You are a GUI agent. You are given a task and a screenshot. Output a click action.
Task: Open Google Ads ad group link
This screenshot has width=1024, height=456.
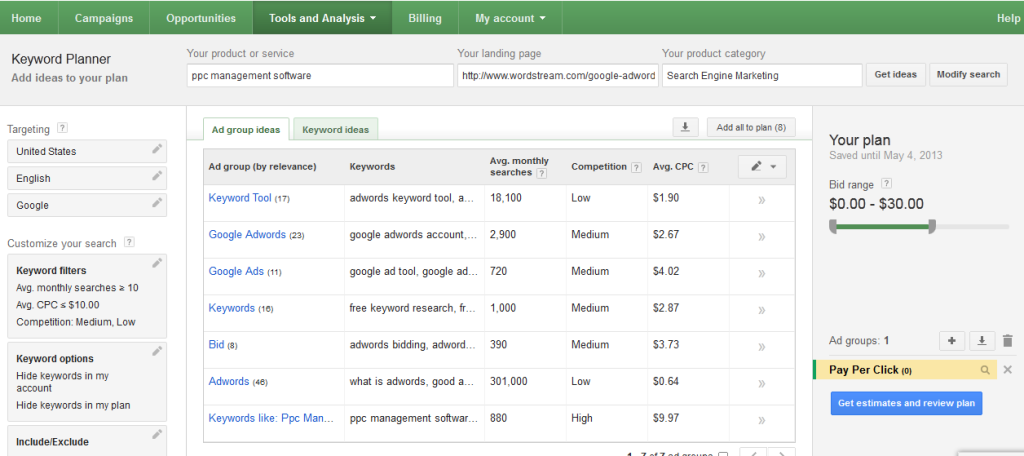[x=236, y=271]
